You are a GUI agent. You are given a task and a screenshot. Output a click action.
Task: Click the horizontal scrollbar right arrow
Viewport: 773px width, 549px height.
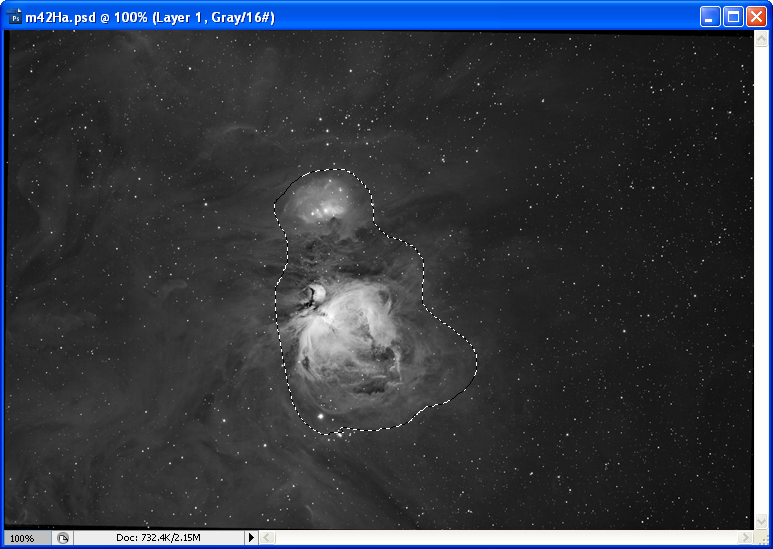tap(745, 537)
